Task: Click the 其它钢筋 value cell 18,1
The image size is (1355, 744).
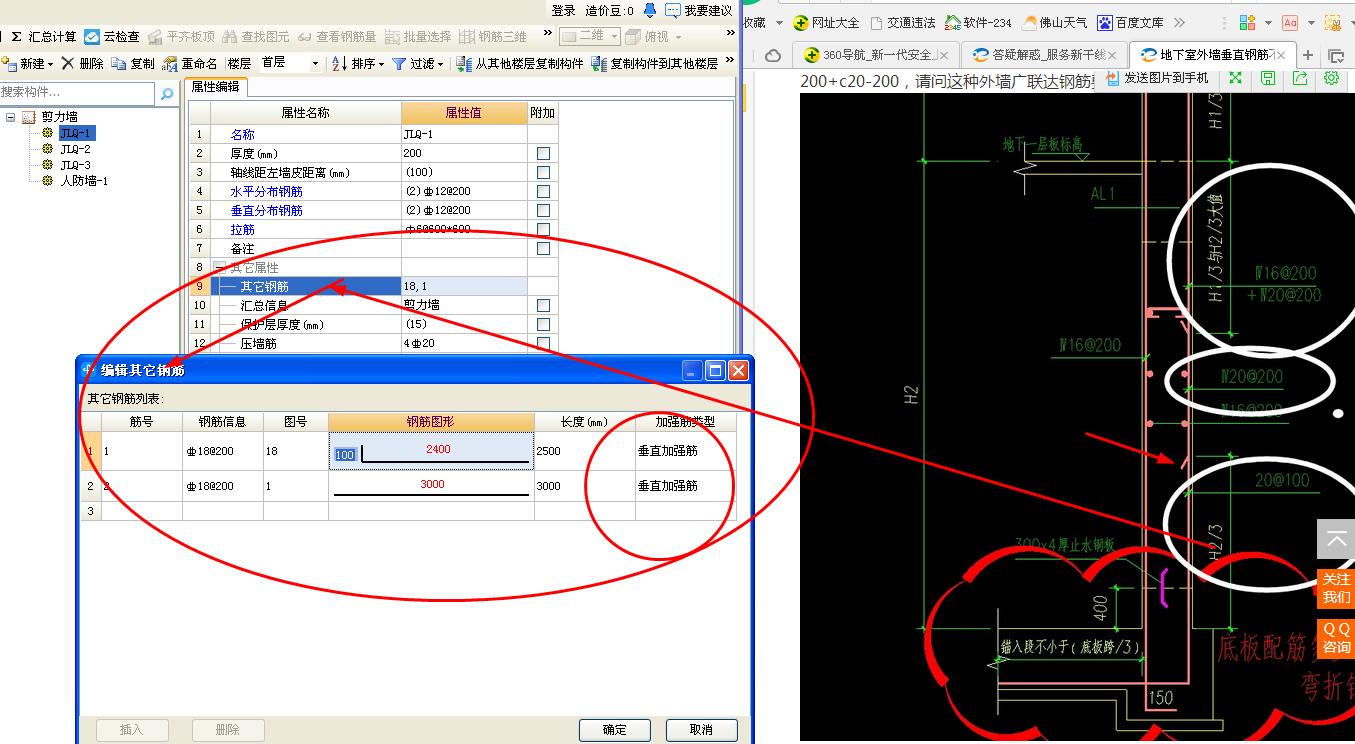Action: tap(464, 287)
